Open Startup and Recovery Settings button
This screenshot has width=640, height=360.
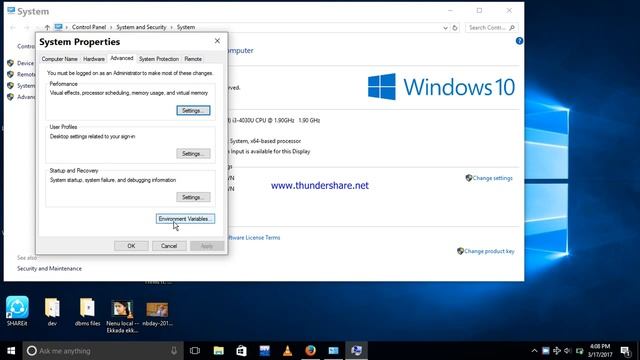193,197
